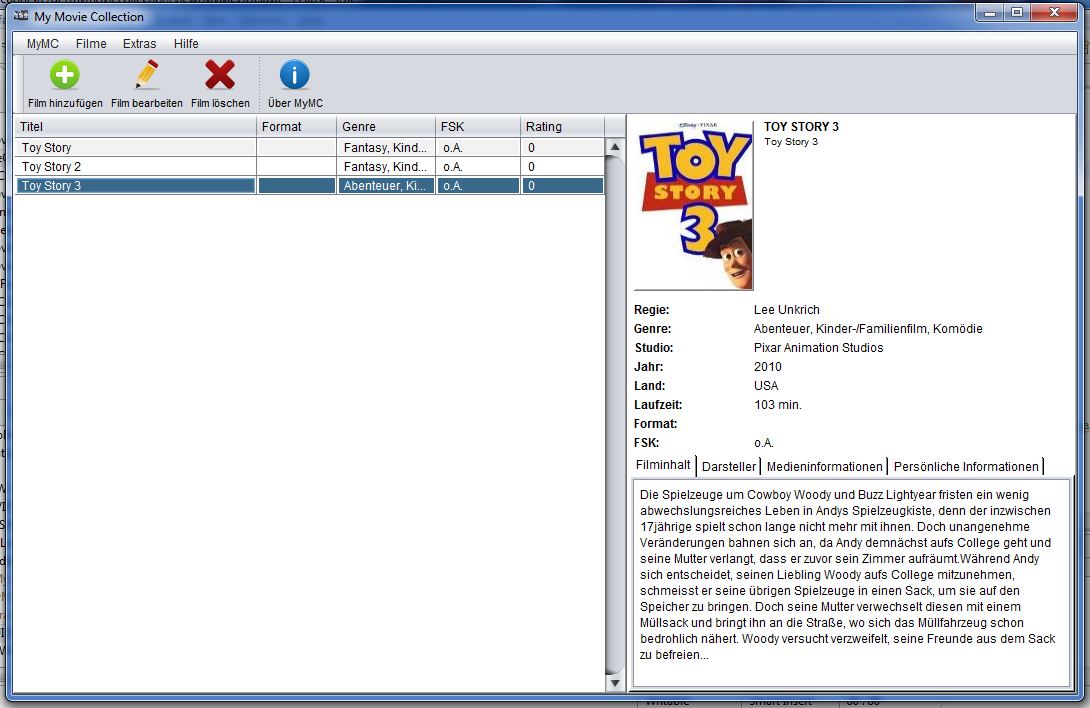Sort the movie list by FSK column

click(478, 127)
